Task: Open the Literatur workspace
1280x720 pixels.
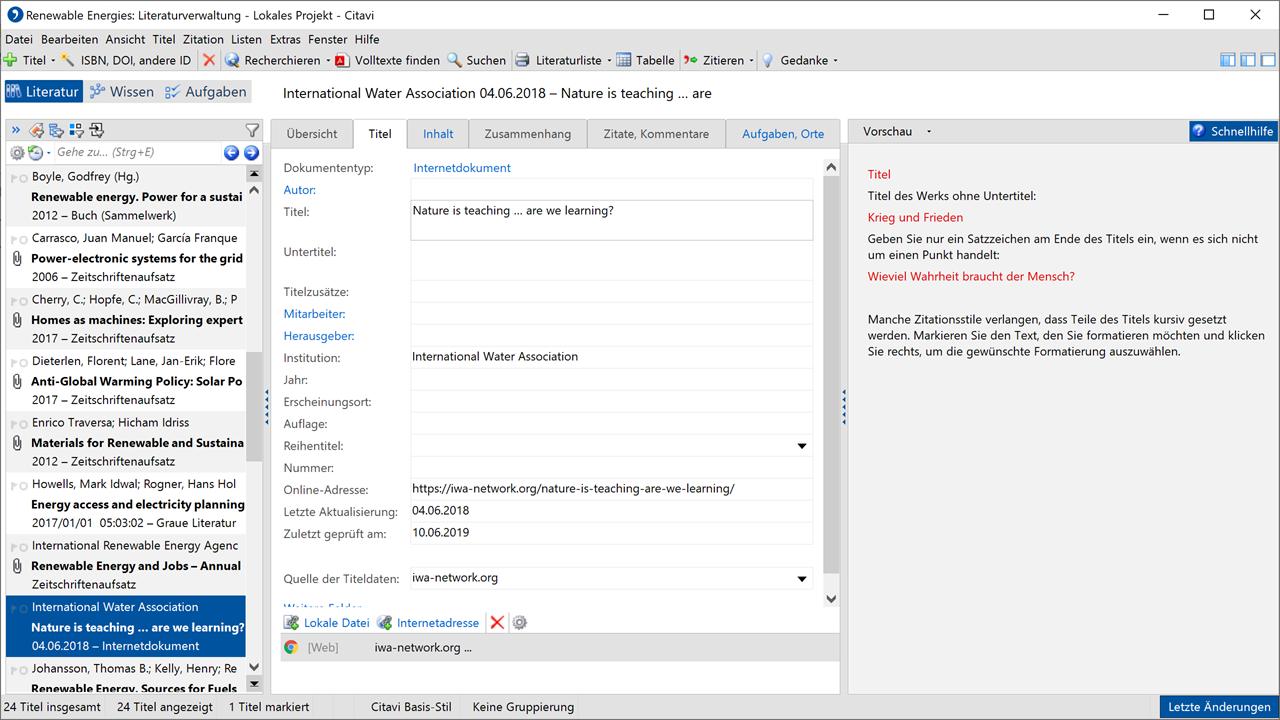Action: [42, 92]
